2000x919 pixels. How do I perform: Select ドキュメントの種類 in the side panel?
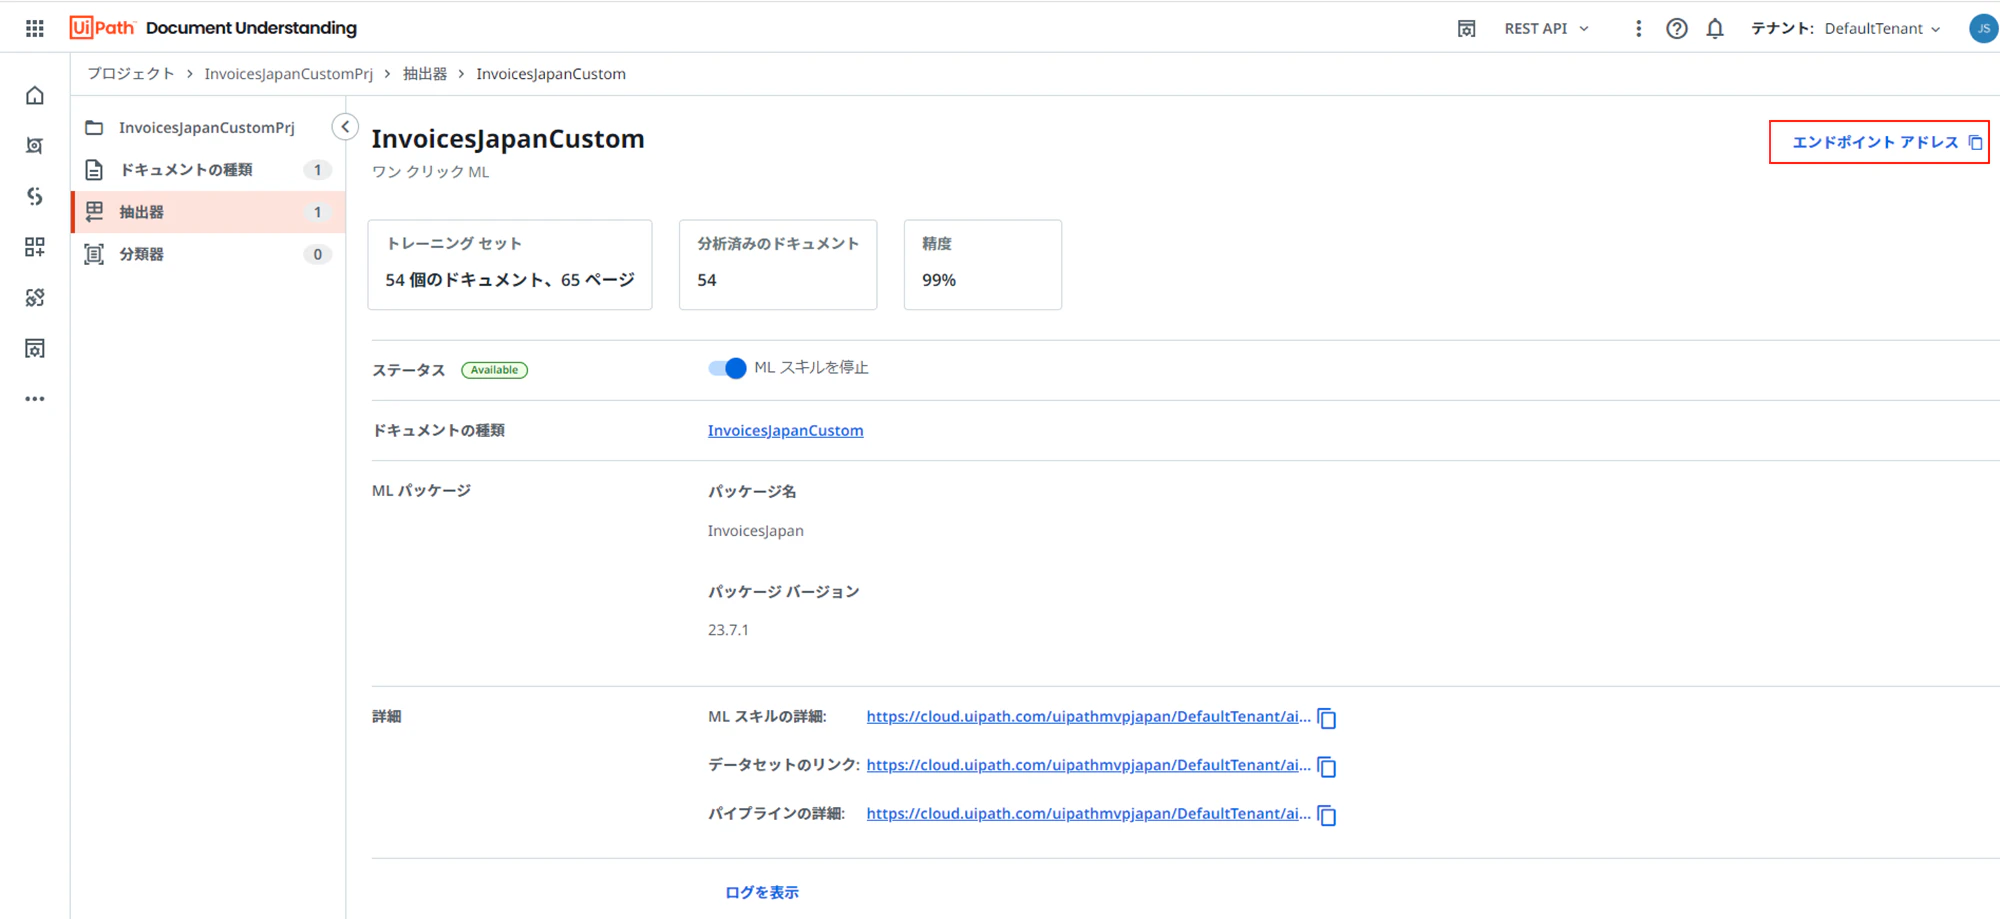point(208,170)
